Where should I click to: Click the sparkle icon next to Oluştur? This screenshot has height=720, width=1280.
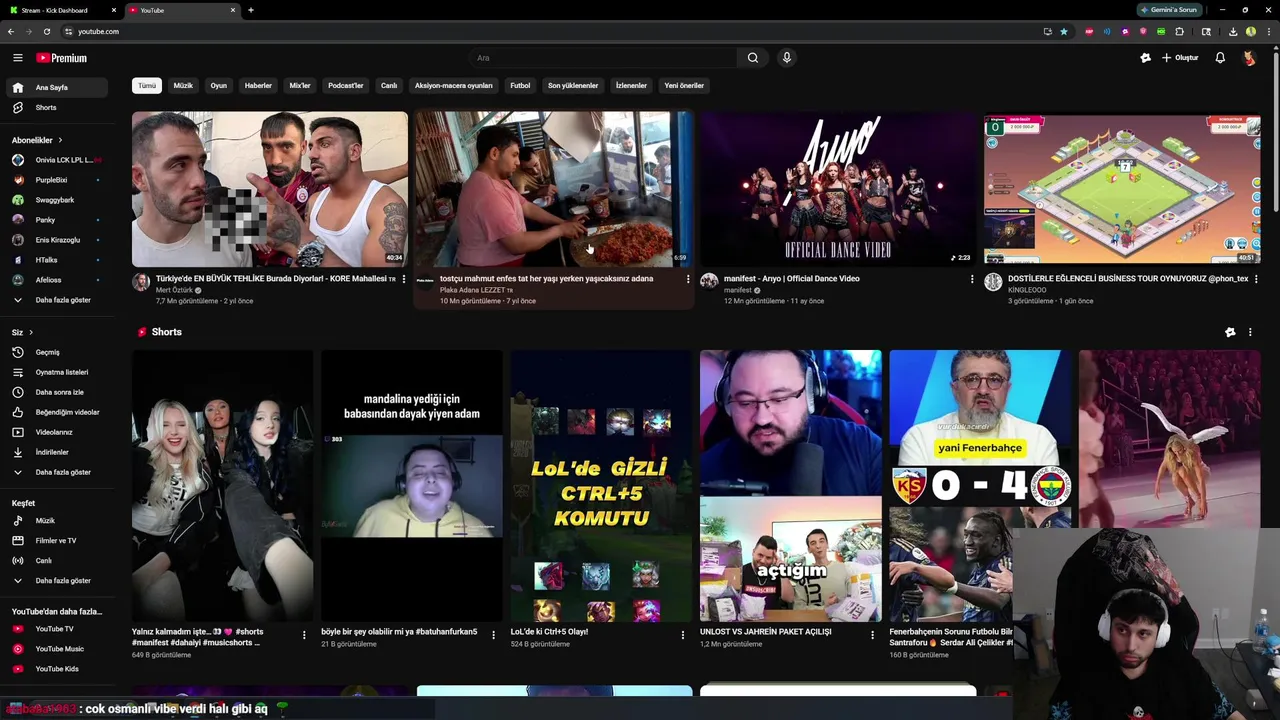pos(1145,58)
